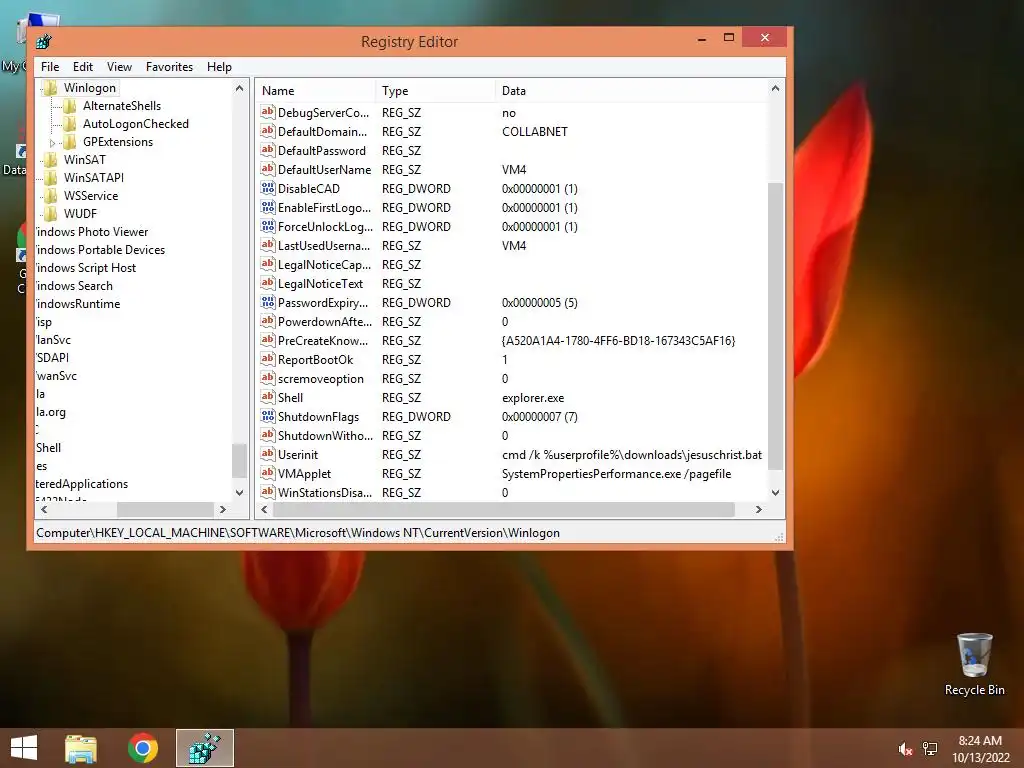This screenshot has height=768, width=1024.
Task: Click the DisableCAD DWORD value icon
Action: (268, 188)
